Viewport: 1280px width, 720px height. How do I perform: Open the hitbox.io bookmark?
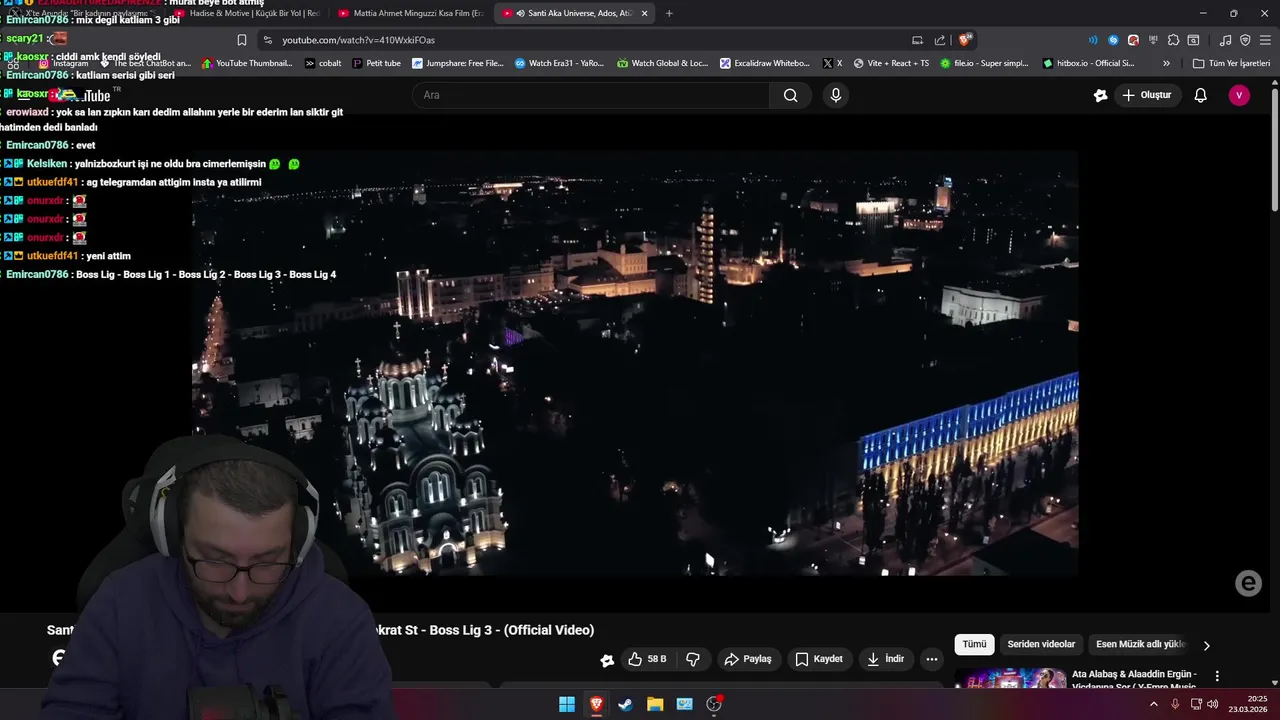[x=1088, y=63]
